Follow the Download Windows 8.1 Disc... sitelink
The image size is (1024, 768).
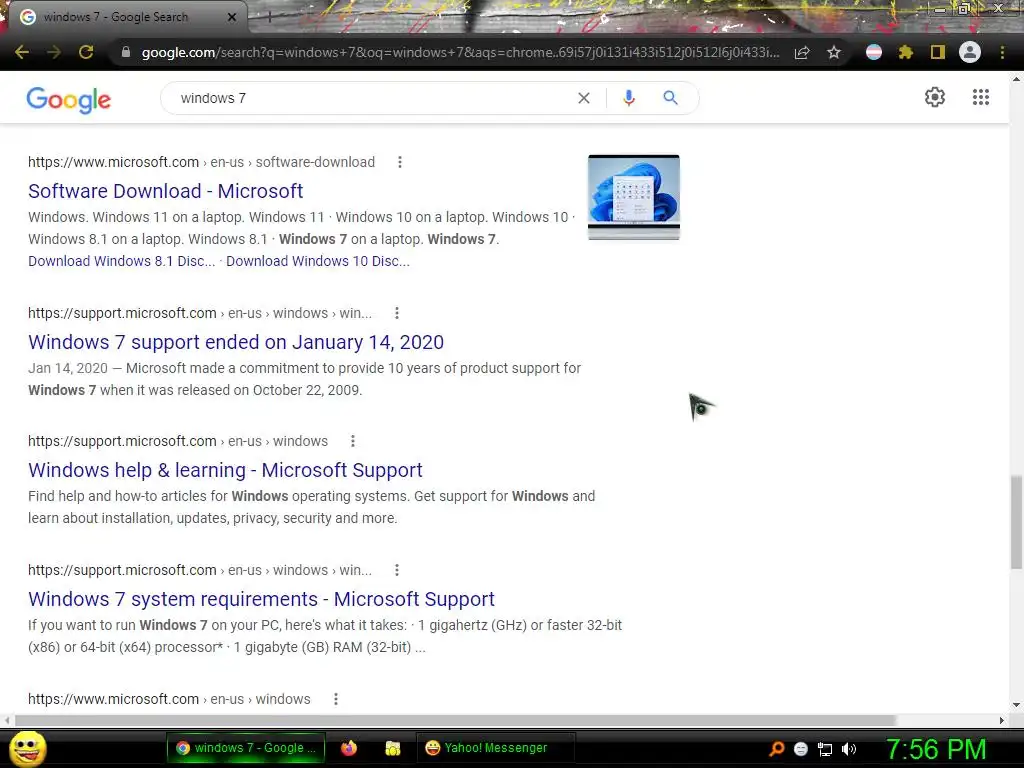coord(121,261)
